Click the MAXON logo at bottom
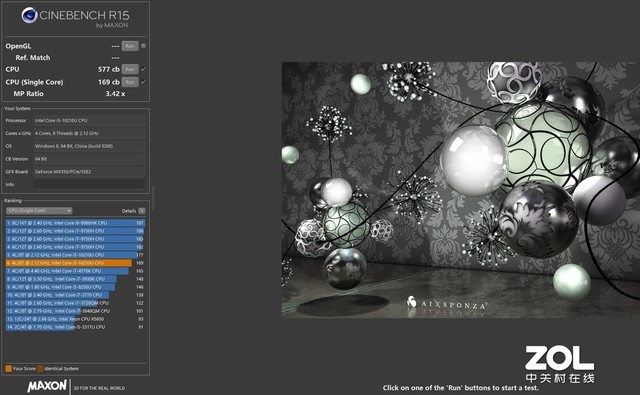The image size is (640, 395). [x=47, y=386]
